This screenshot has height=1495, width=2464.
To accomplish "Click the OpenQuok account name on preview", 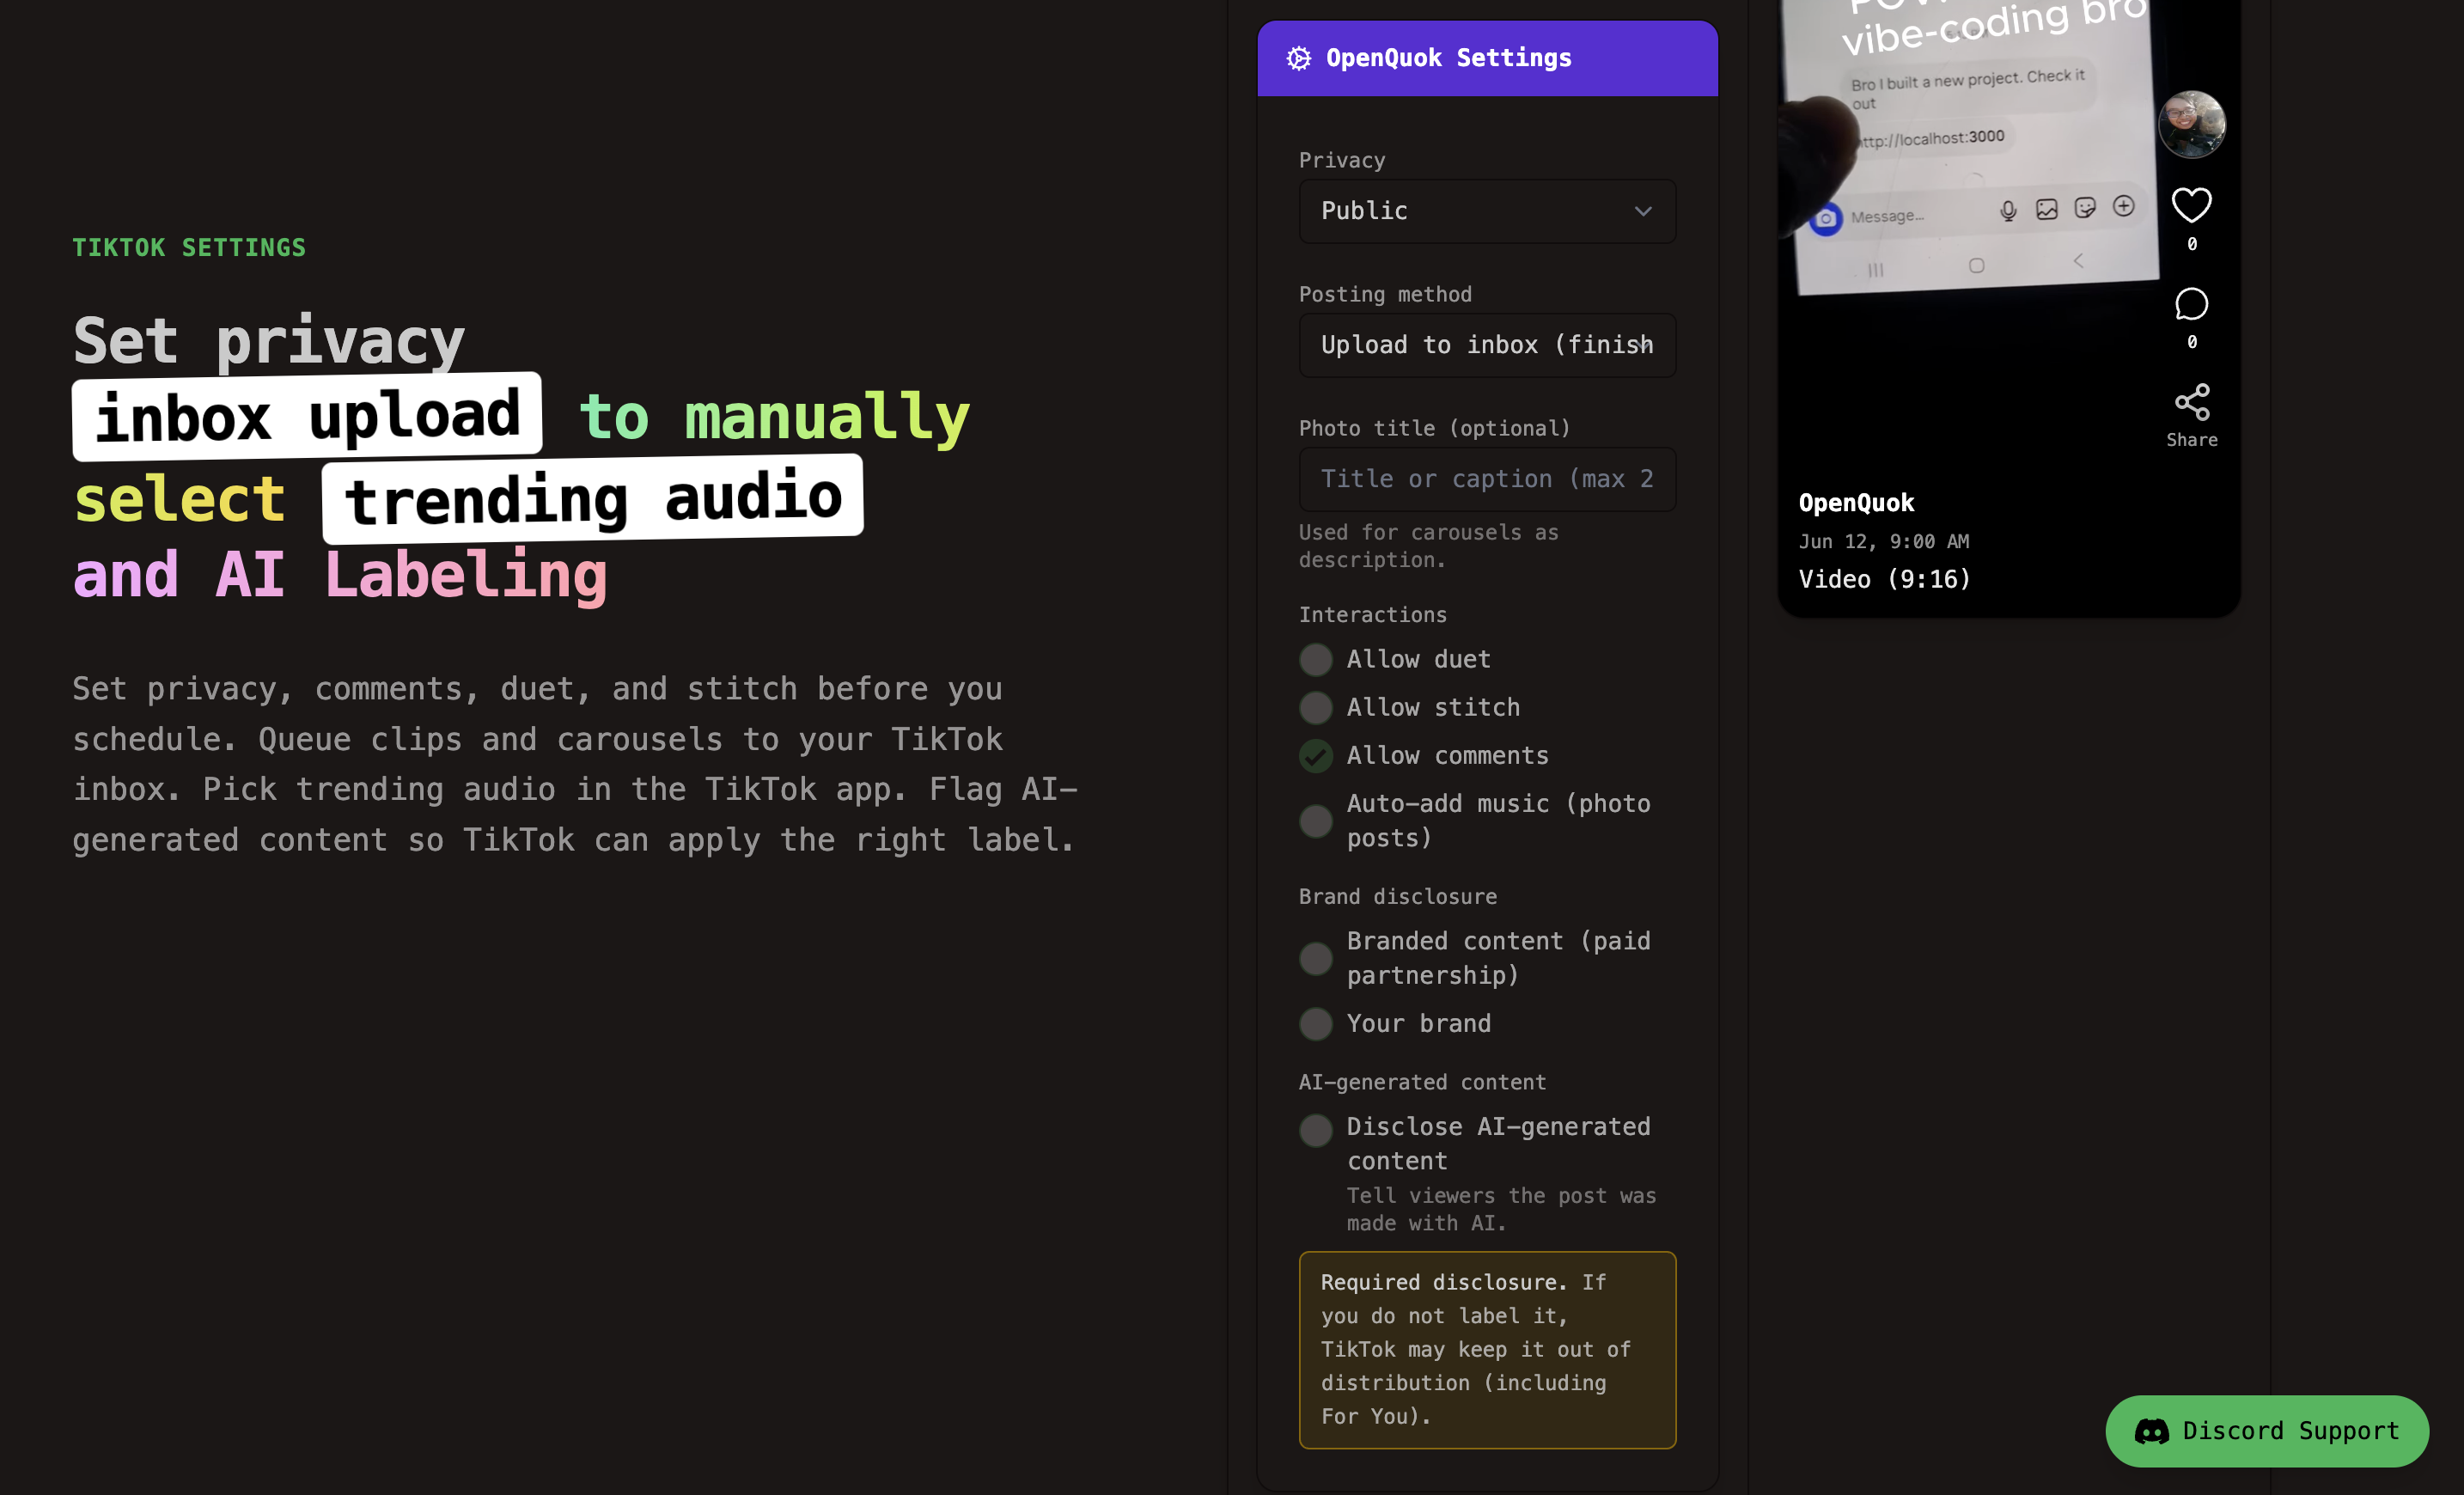I will [x=1856, y=503].
